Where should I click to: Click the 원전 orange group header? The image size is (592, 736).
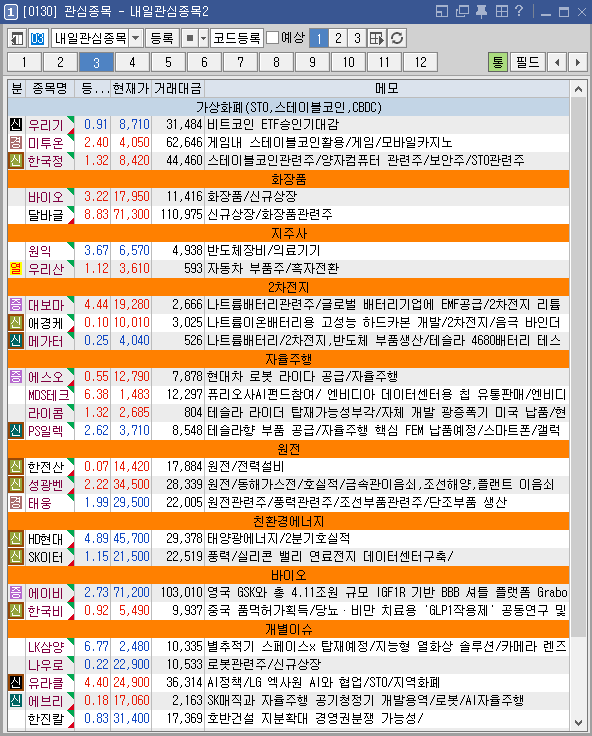point(288,449)
